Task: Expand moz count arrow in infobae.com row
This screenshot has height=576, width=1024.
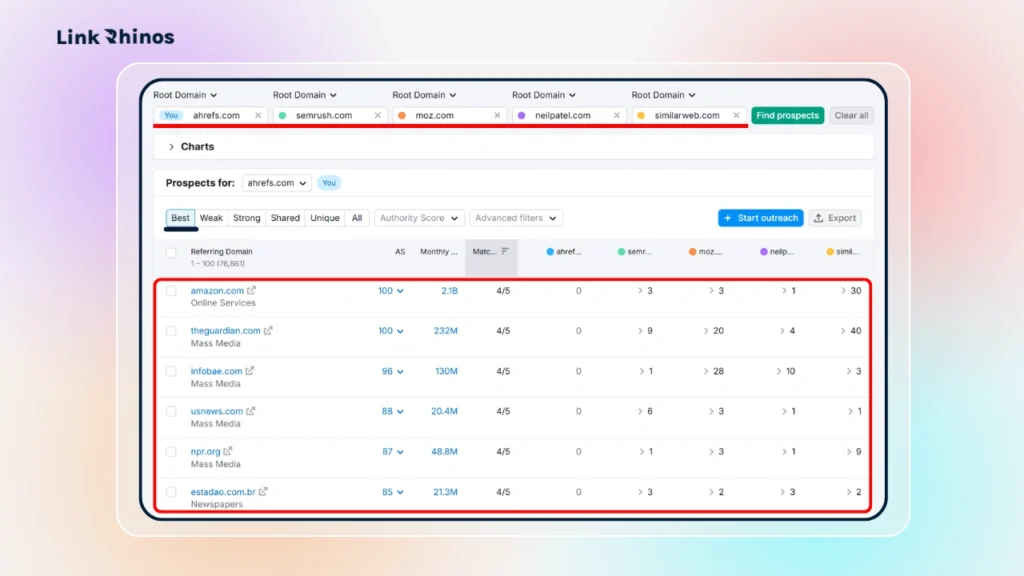Action: click(x=706, y=371)
